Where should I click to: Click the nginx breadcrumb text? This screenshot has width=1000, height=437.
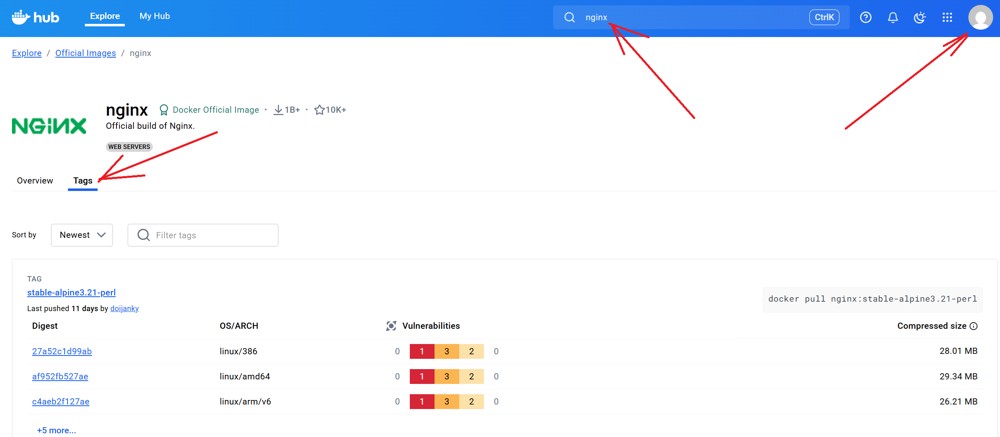click(x=140, y=53)
